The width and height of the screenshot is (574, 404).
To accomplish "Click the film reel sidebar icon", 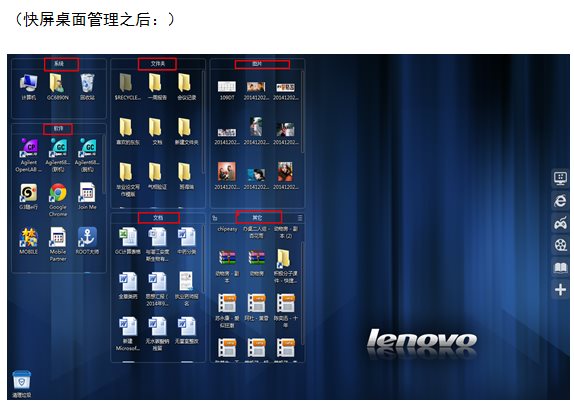I will tap(560, 245).
